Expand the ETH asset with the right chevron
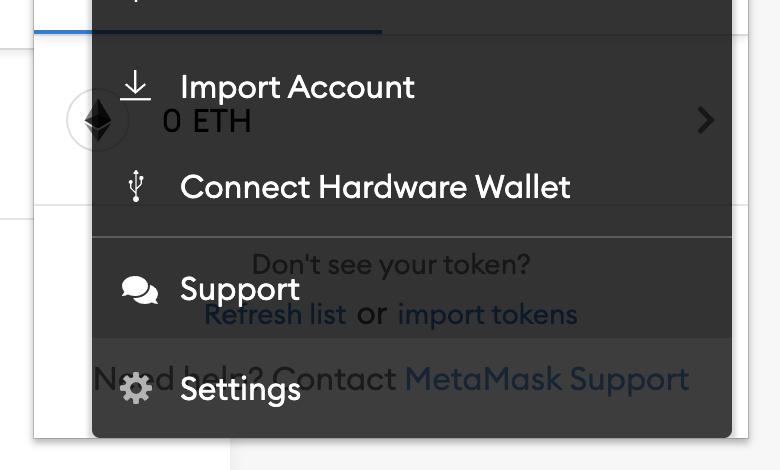The image size is (780, 470). pyautogui.click(x=705, y=120)
